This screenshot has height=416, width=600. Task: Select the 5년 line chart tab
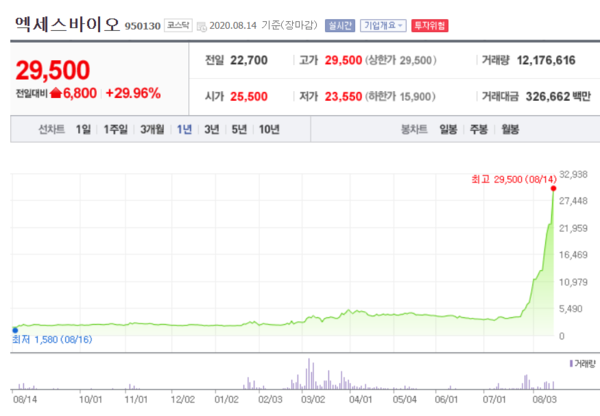pyautogui.click(x=239, y=129)
